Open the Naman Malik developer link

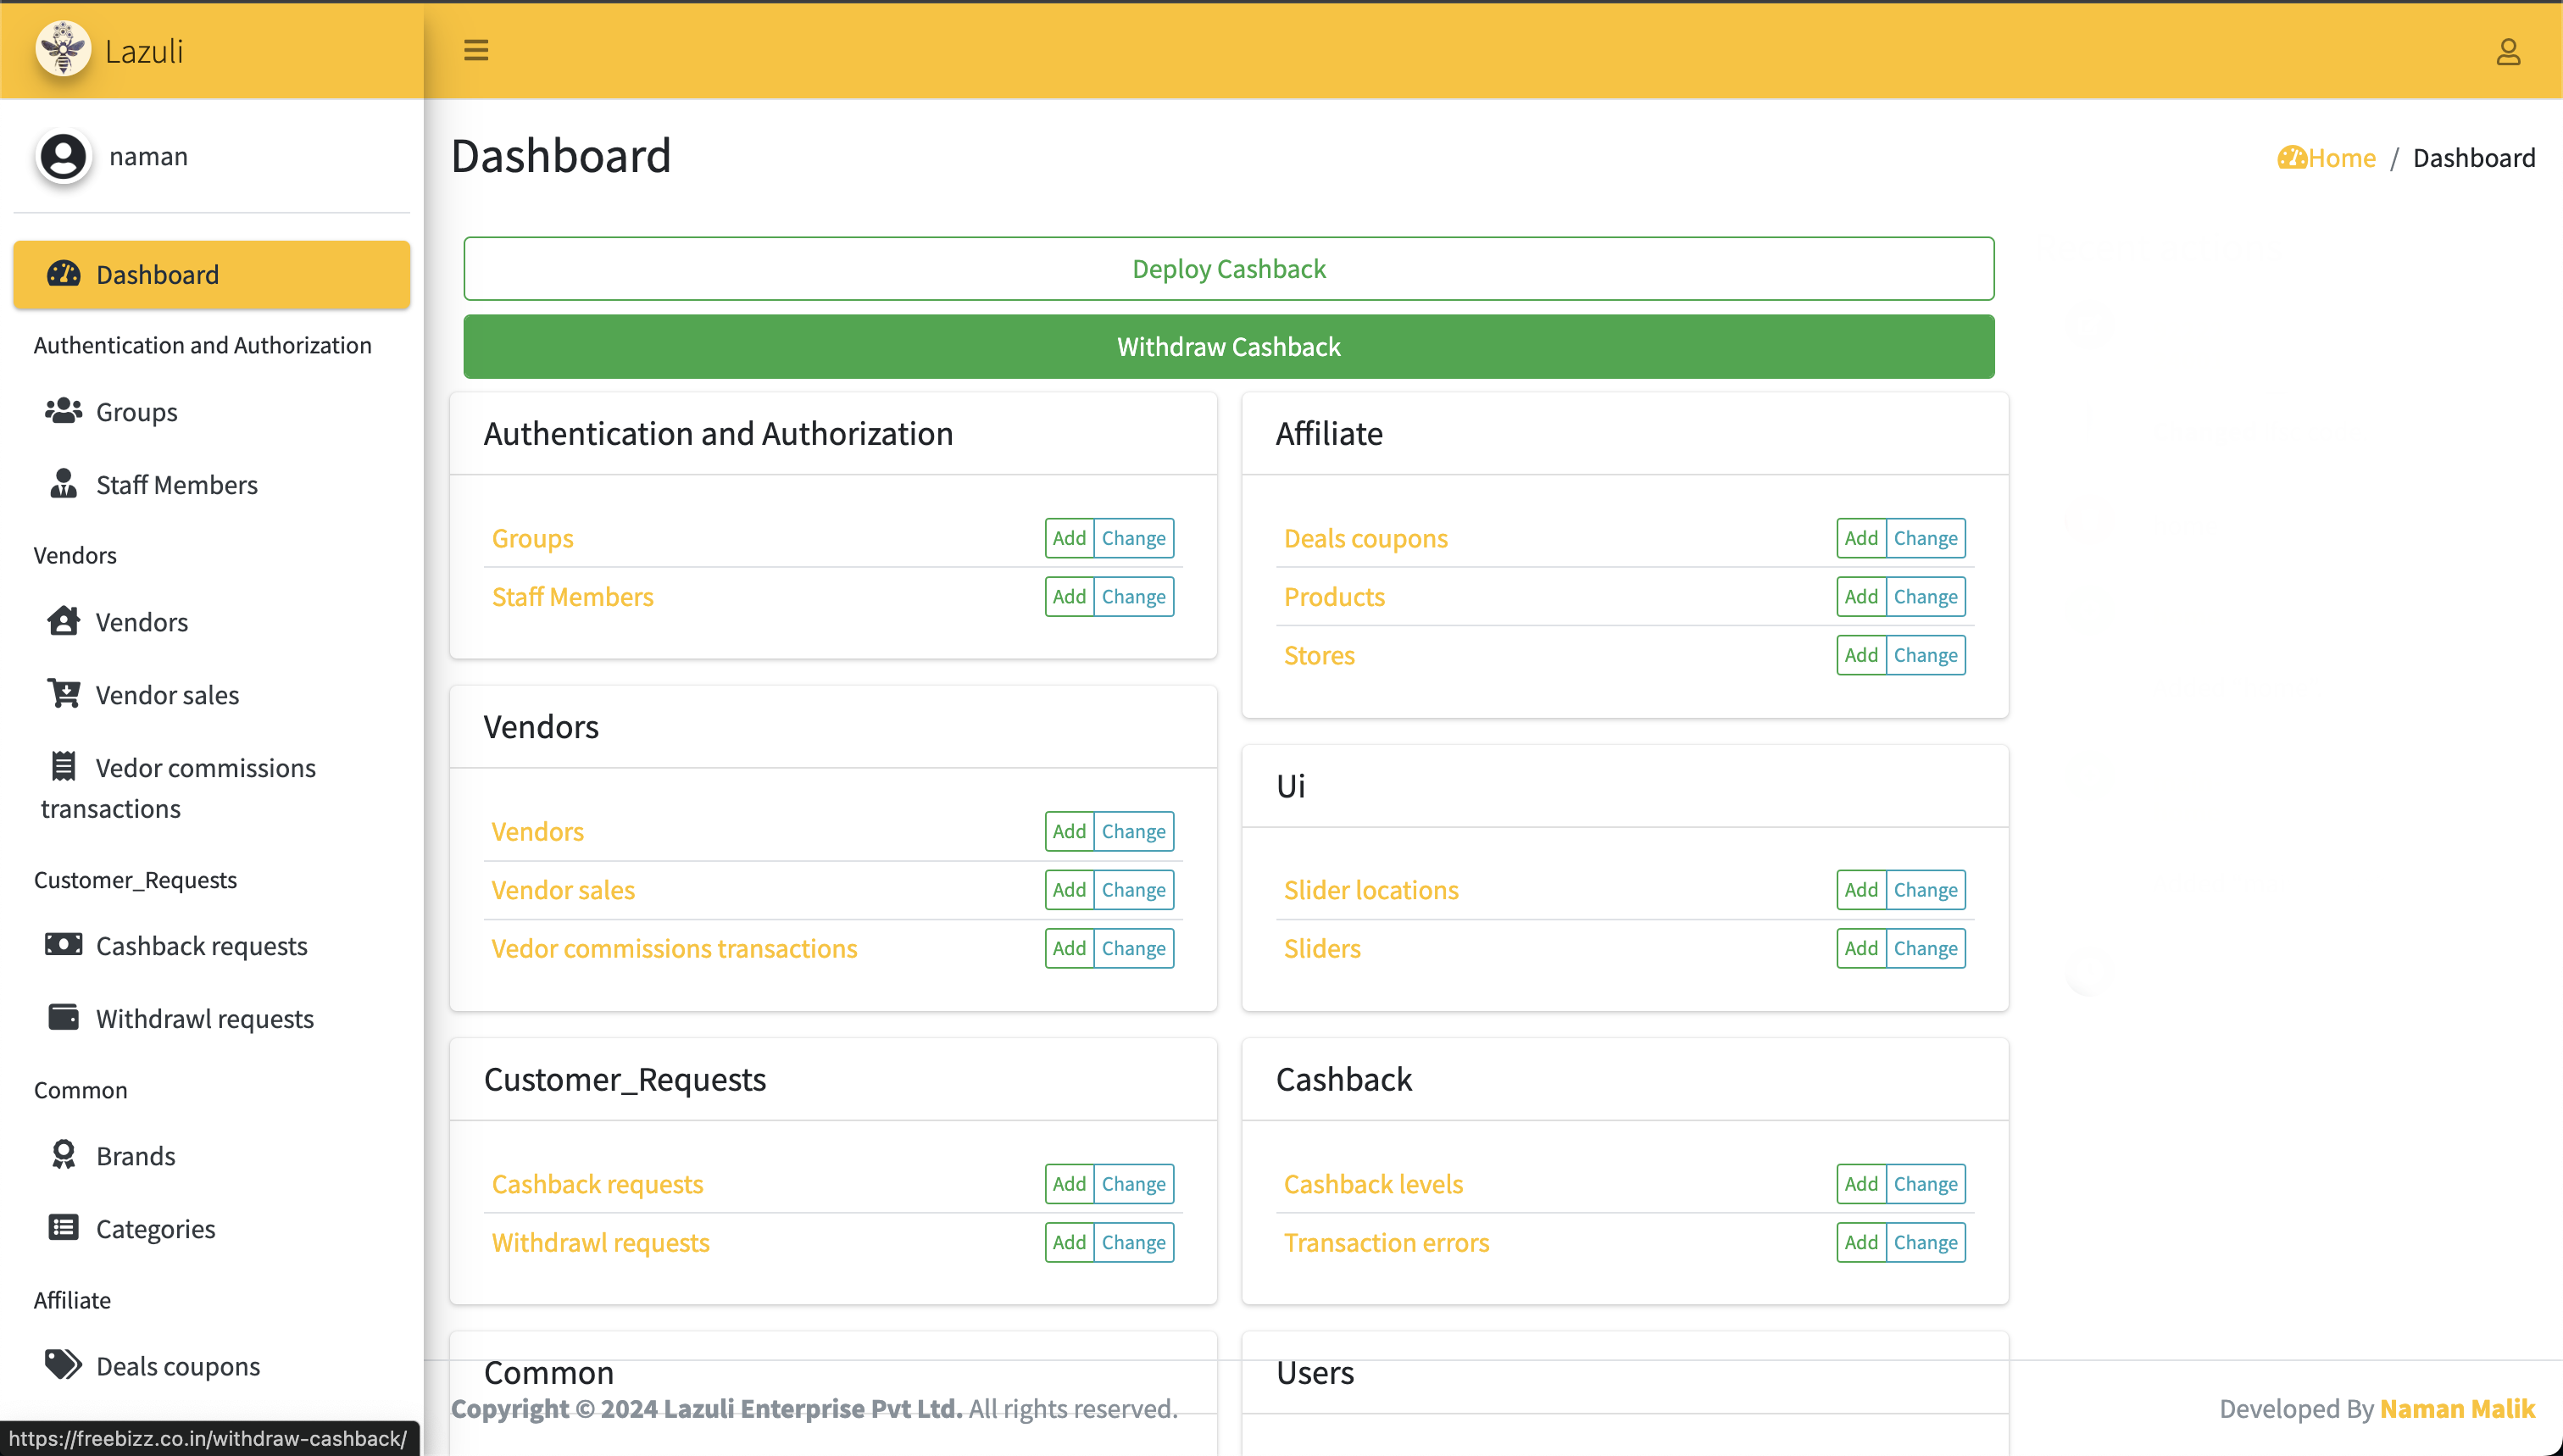click(2457, 1408)
